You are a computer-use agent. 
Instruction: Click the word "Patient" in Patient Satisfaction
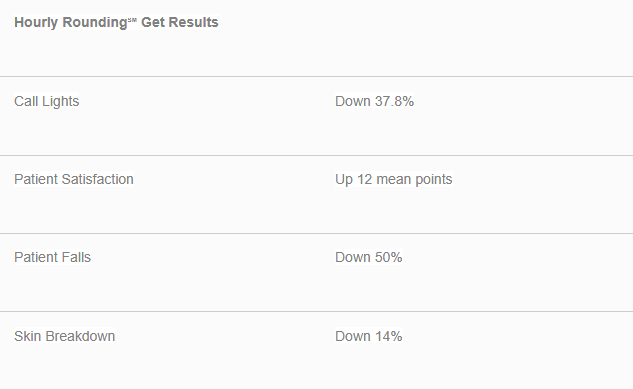click(x=36, y=179)
